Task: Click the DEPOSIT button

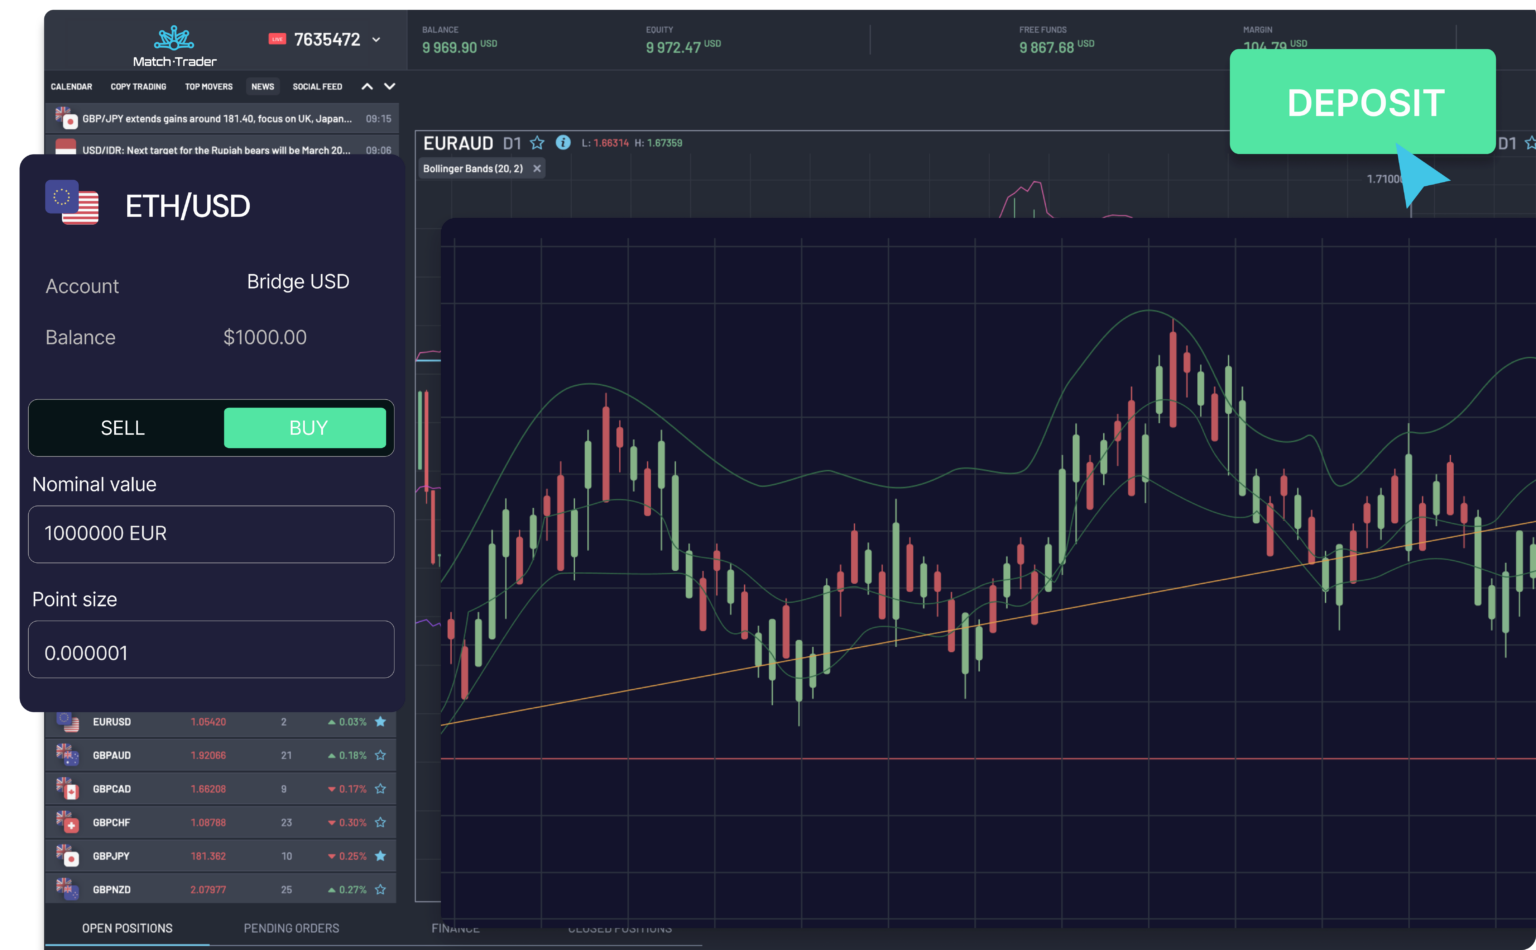Action: (1363, 102)
